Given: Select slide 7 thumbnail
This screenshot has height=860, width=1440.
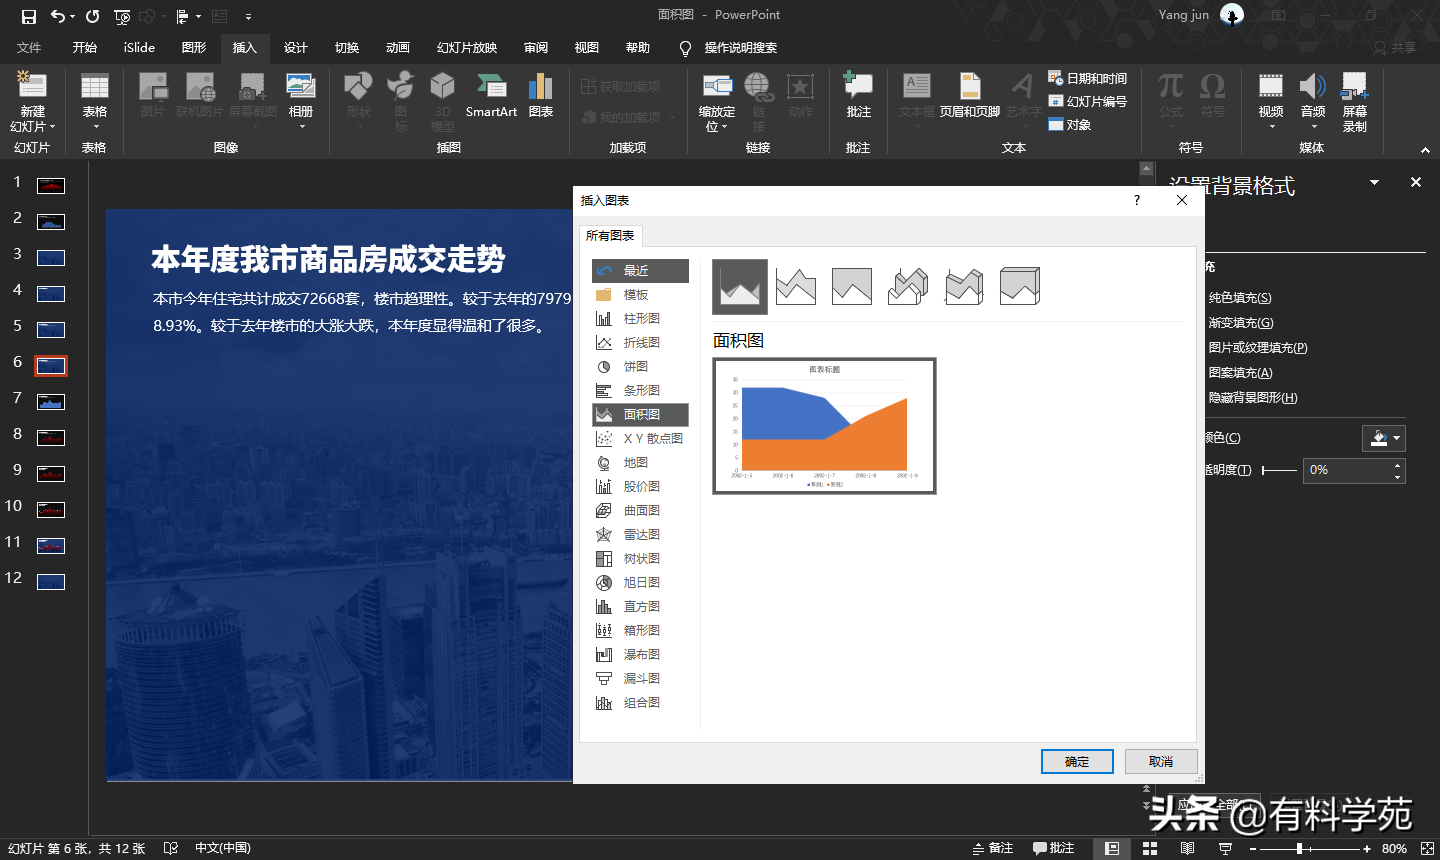Looking at the screenshot, I should click(x=51, y=401).
